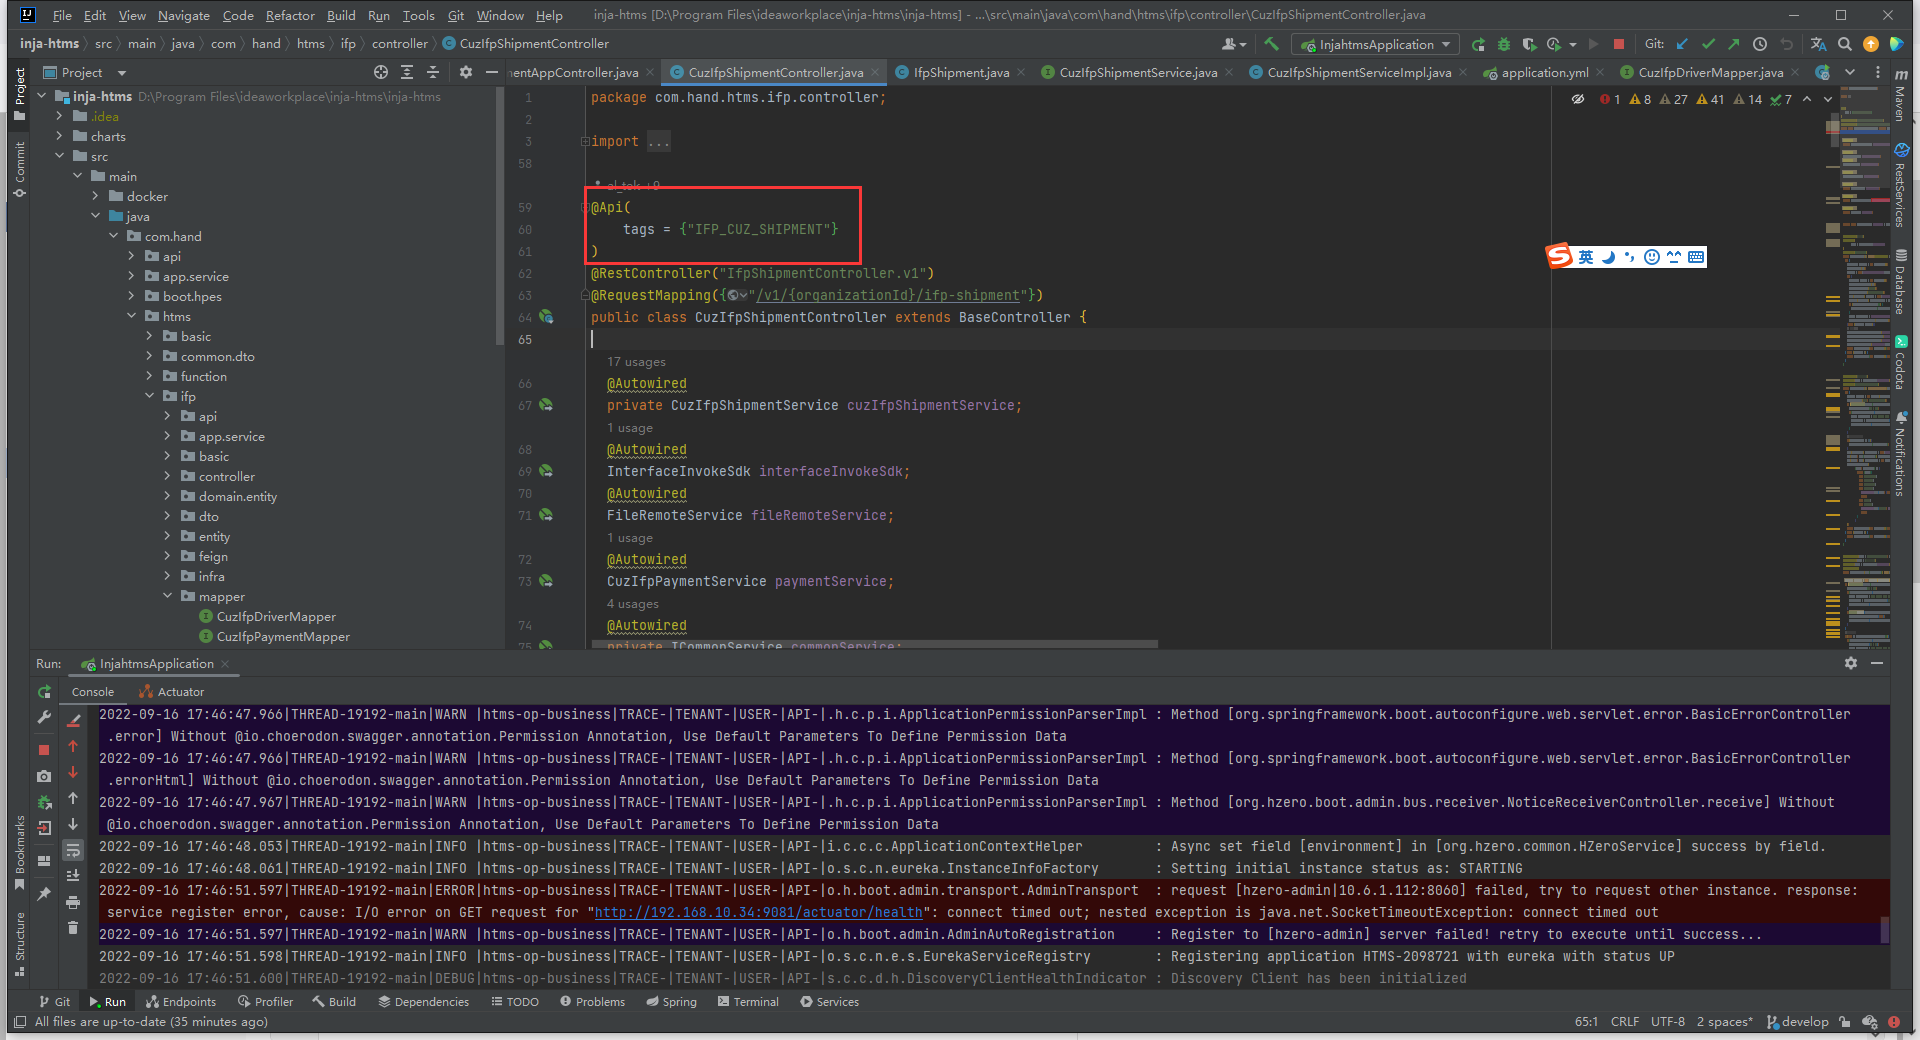Viewport: 1920px width, 1040px height.
Task: Open Search Everywhere magnifier
Action: tap(1845, 44)
